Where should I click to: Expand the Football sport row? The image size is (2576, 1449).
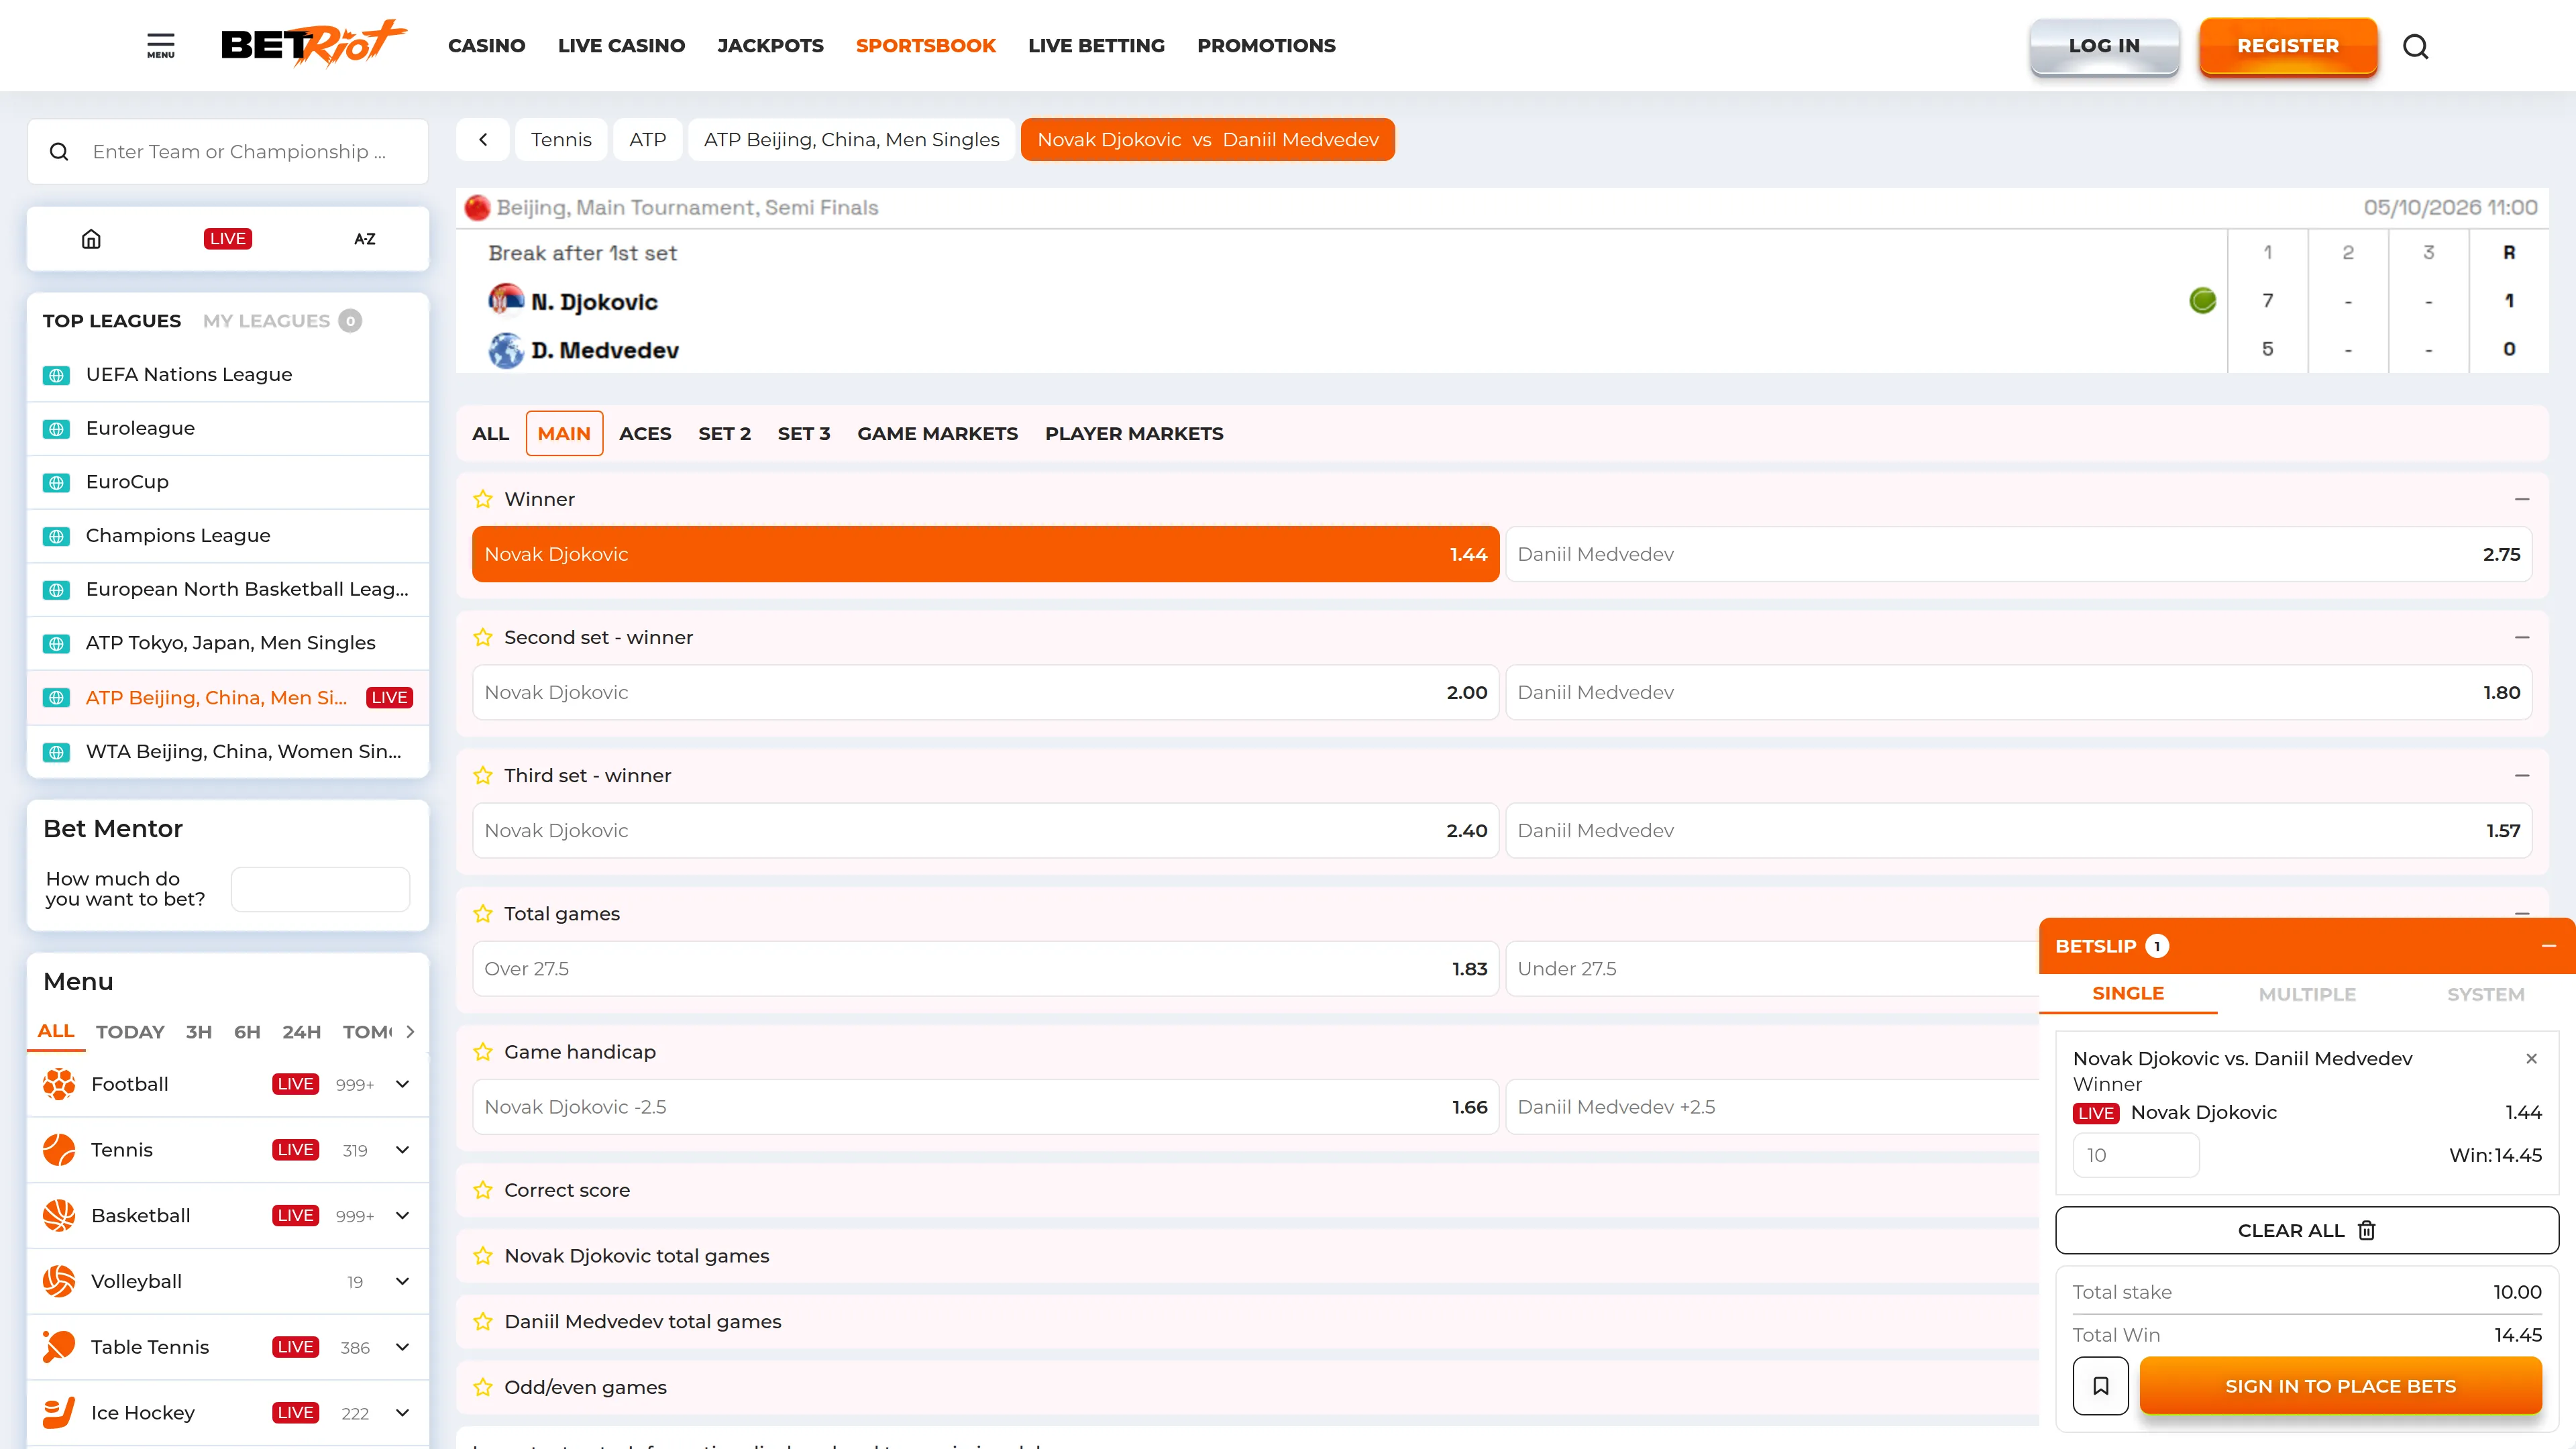403,1084
